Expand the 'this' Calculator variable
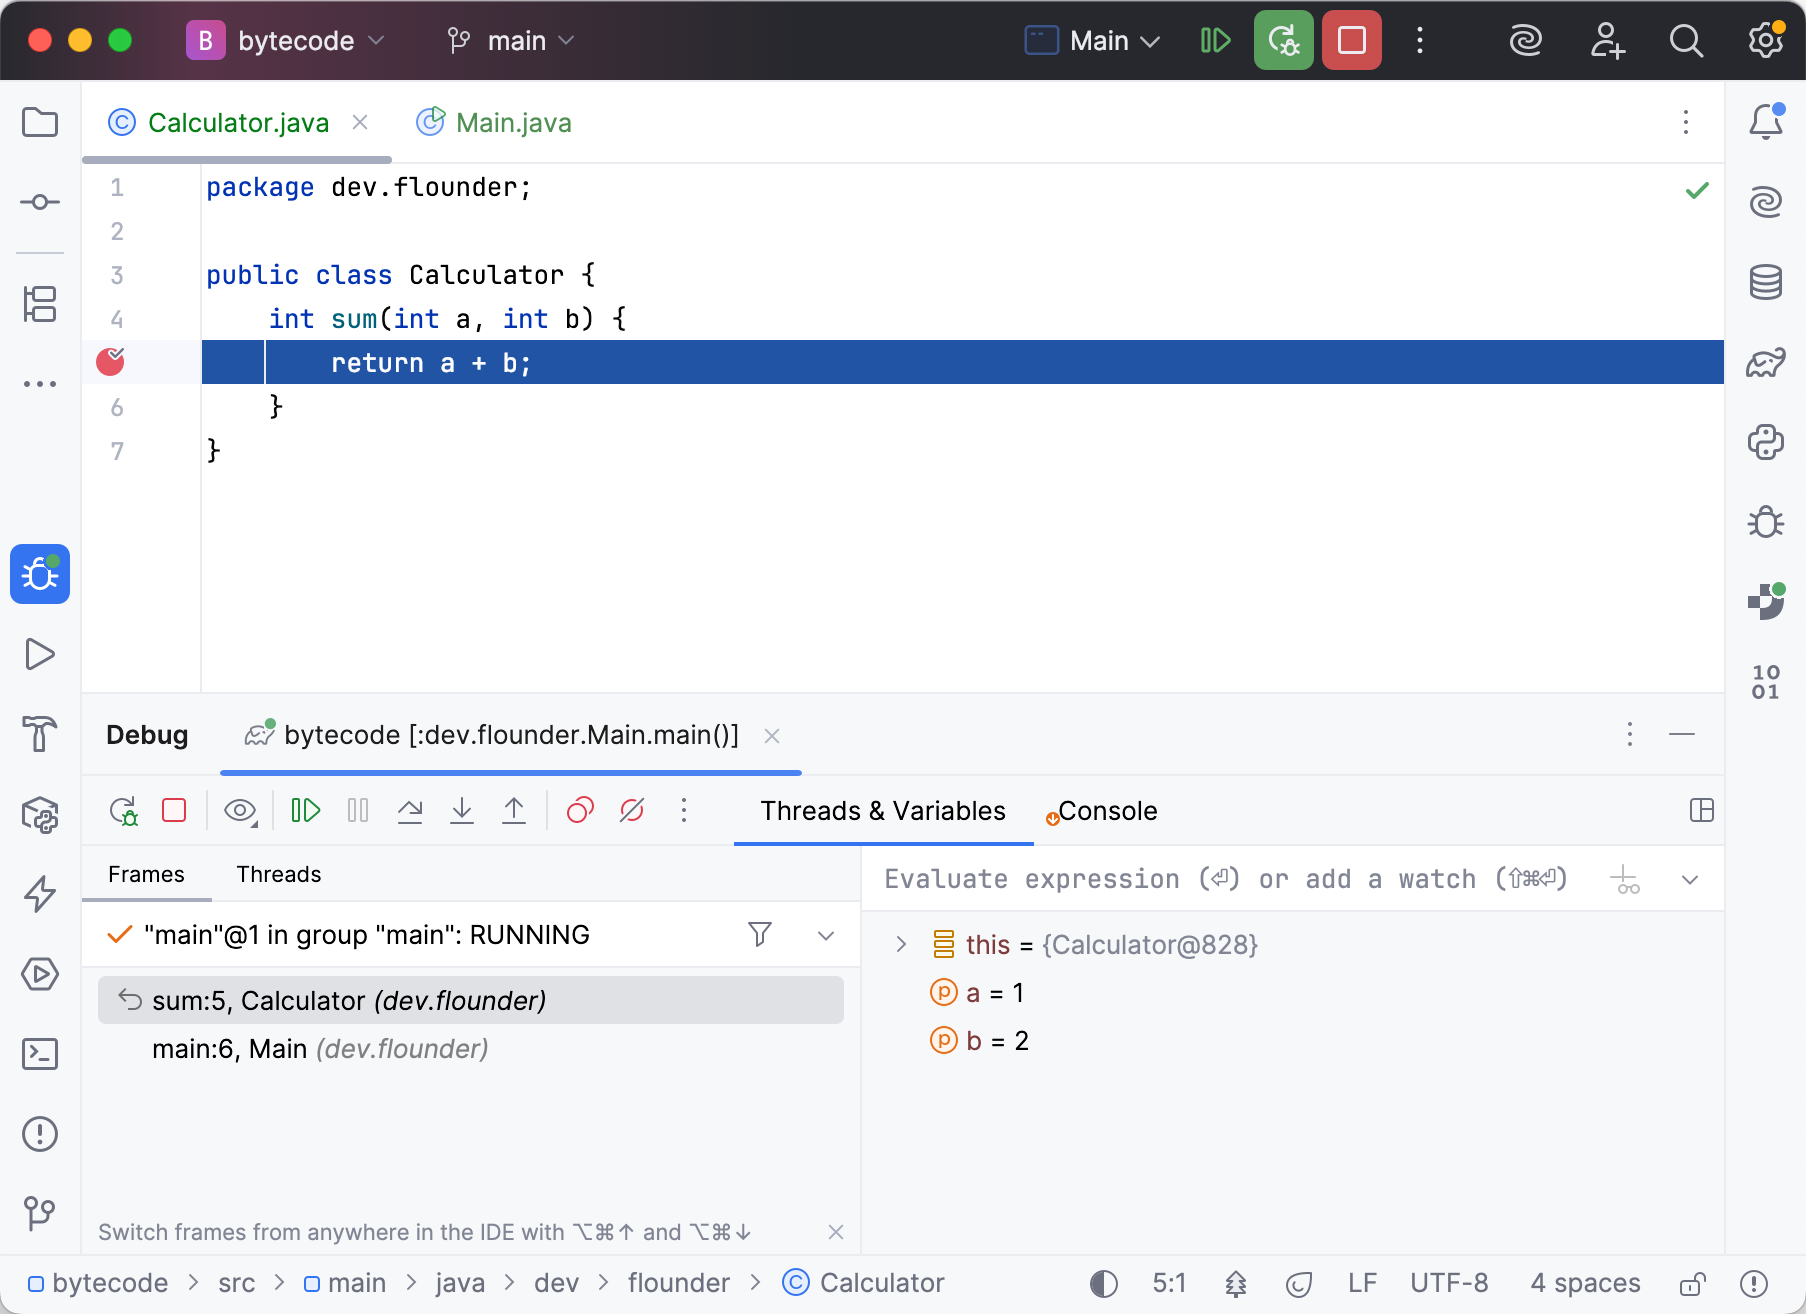 pos(901,944)
